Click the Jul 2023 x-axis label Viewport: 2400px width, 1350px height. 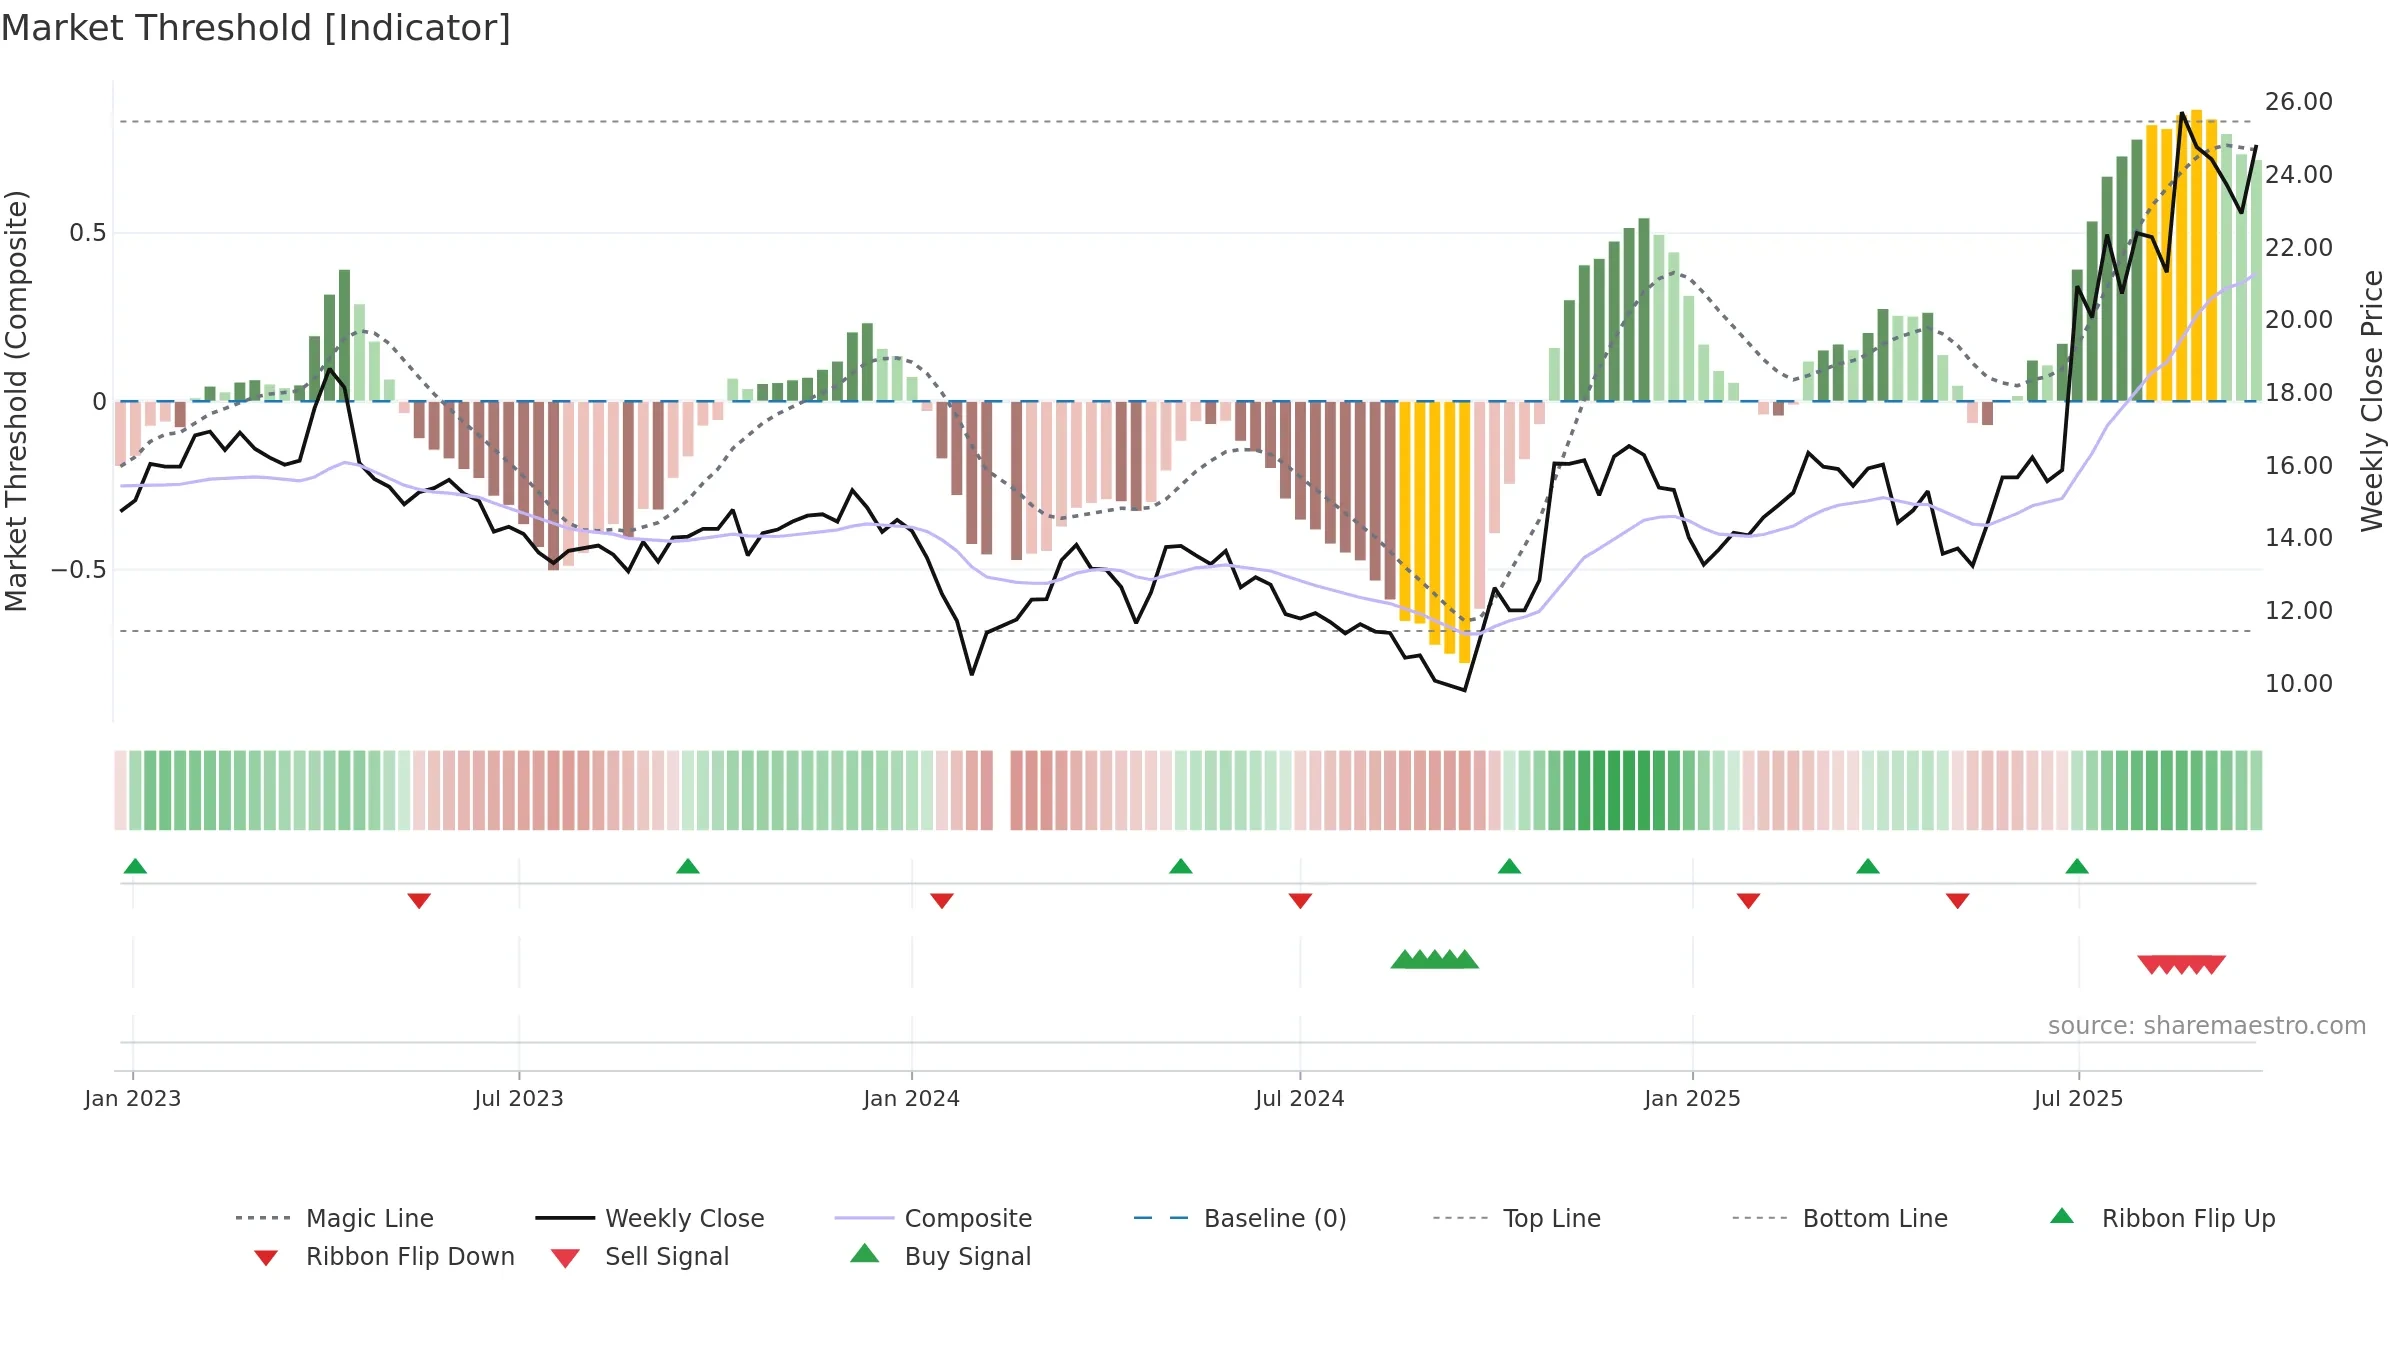pyautogui.click(x=519, y=1098)
